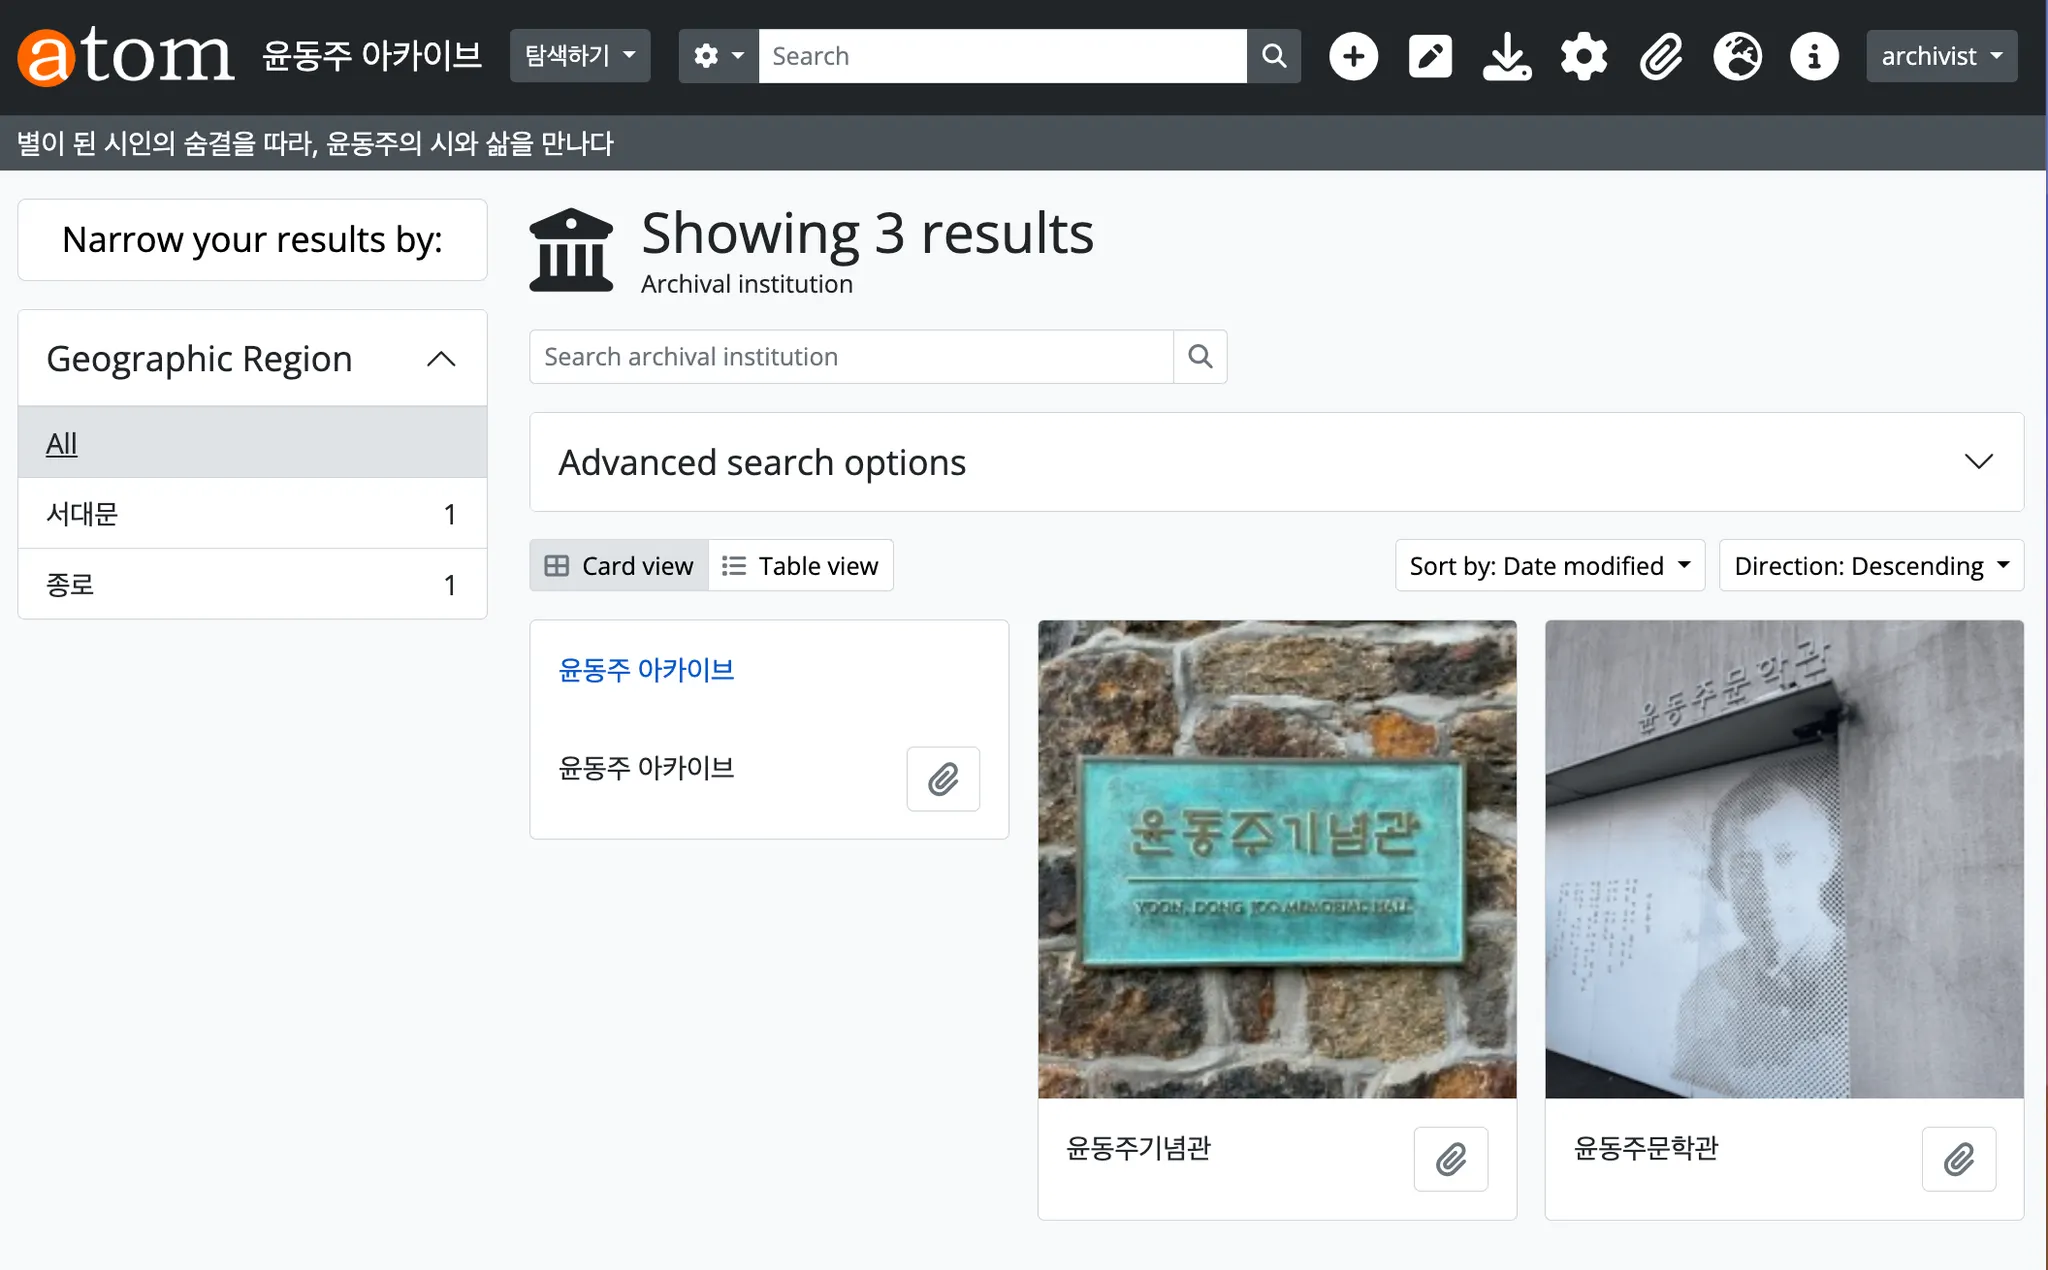Open the Manage (pencil) menu icon
The width and height of the screenshot is (2048, 1270).
click(1430, 56)
